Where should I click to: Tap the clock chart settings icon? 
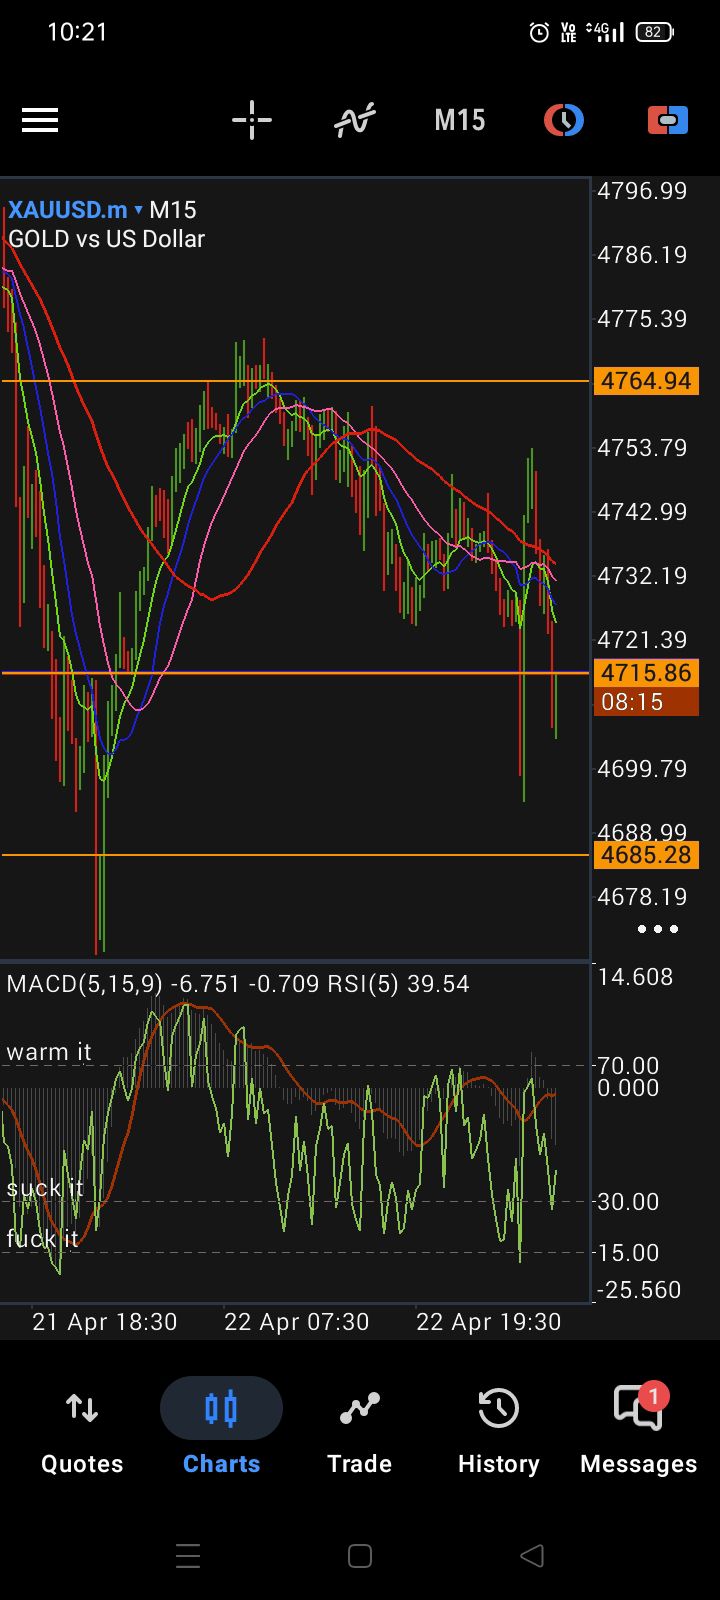(564, 121)
